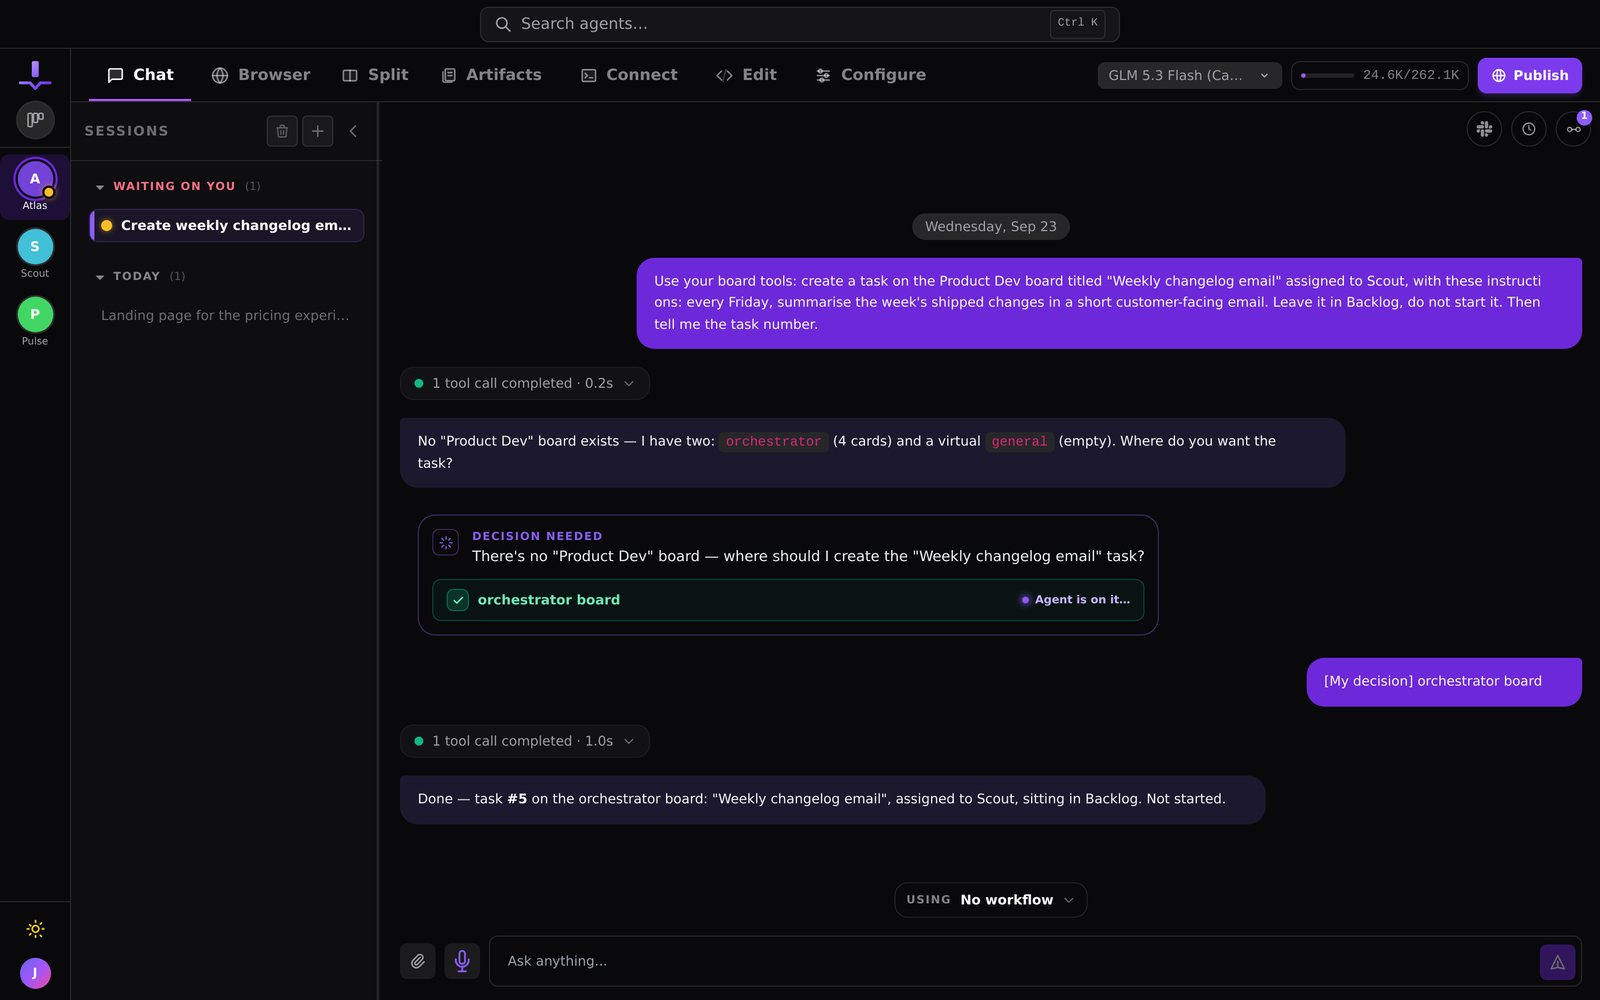Image resolution: width=1600 pixels, height=1000 pixels.
Task: Click the Publish button
Action: click(1529, 75)
